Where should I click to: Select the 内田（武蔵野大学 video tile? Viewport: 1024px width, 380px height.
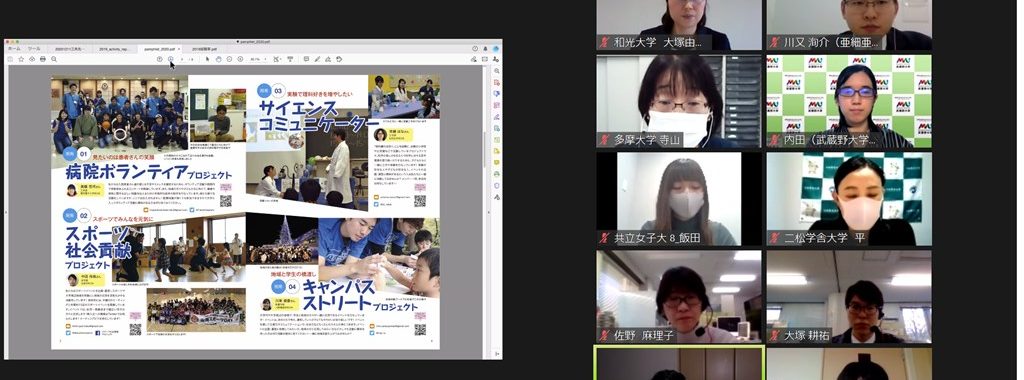pyautogui.click(x=849, y=101)
